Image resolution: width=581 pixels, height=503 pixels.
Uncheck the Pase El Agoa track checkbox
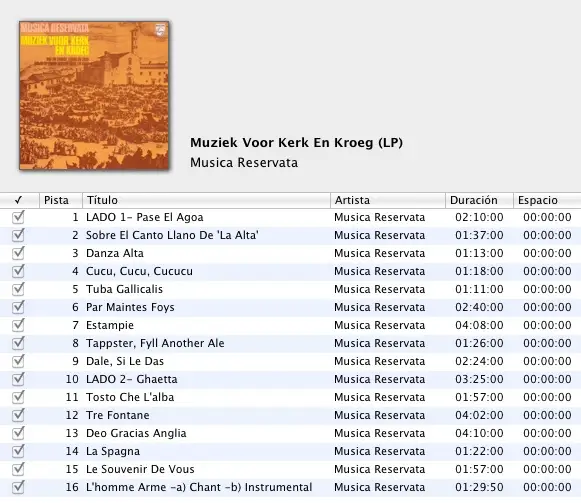coord(18,217)
